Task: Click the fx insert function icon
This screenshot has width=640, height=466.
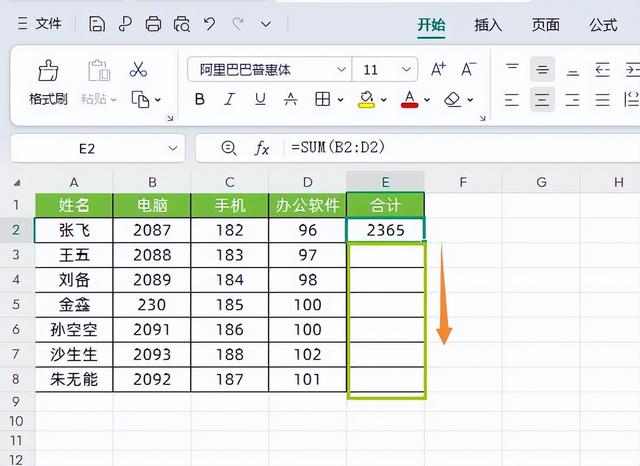Action: 262,148
